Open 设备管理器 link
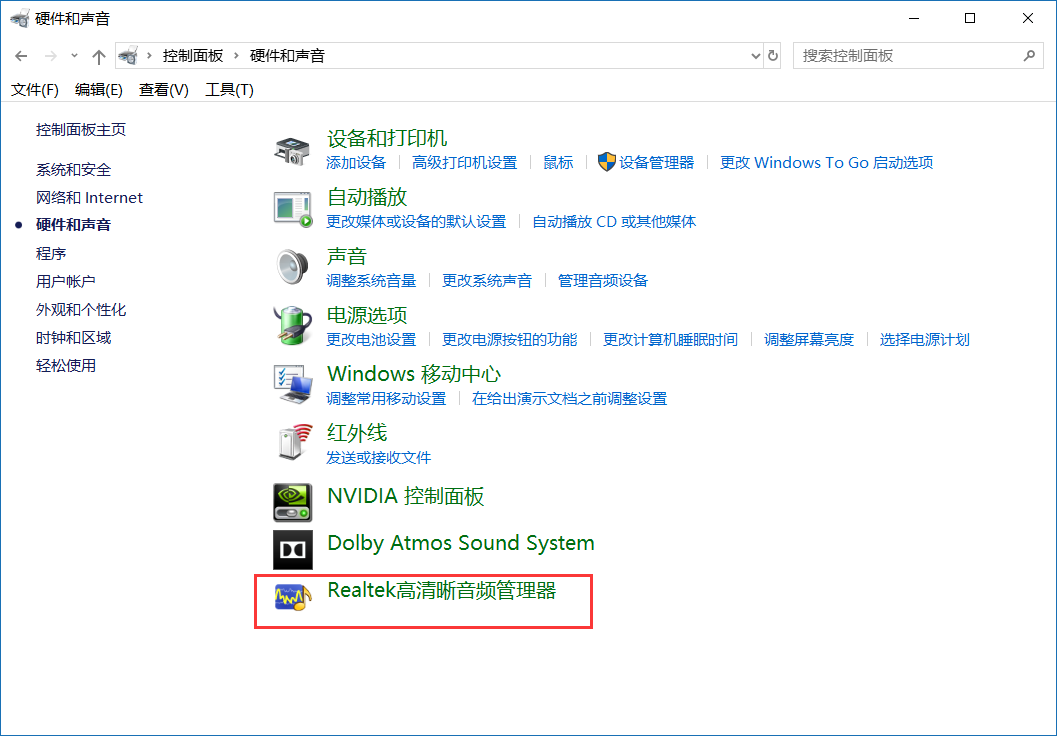The height and width of the screenshot is (736, 1057). click(x=657, y=162)
